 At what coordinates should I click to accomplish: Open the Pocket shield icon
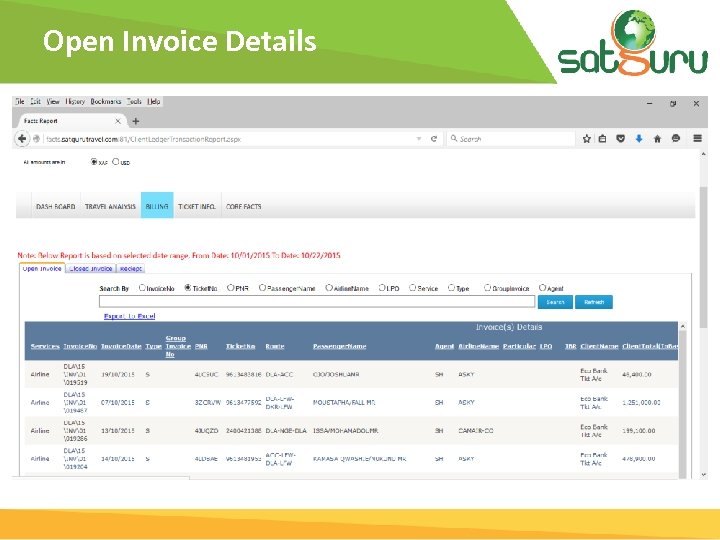[x=620, y=139]
